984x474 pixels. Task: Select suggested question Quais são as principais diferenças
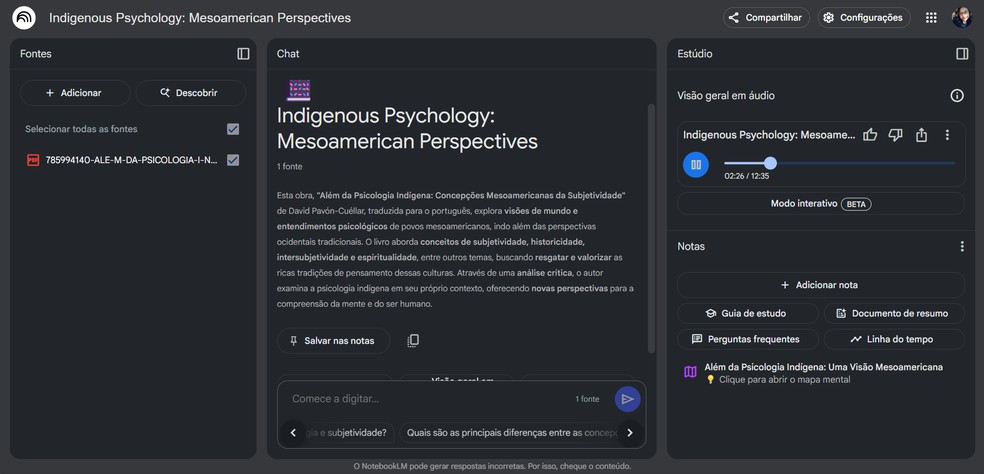(x=511, y=433)
